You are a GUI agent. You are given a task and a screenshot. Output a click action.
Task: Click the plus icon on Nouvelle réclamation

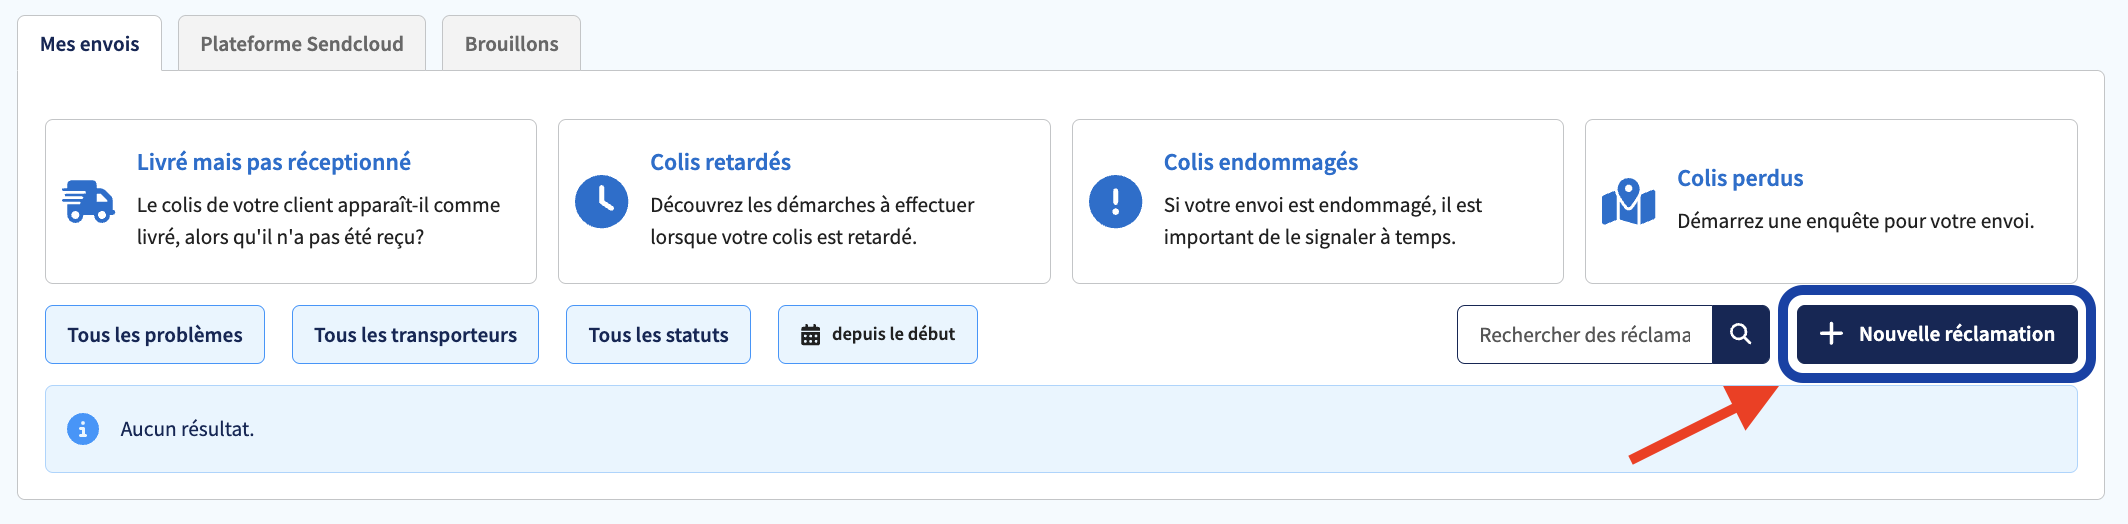1831,334
